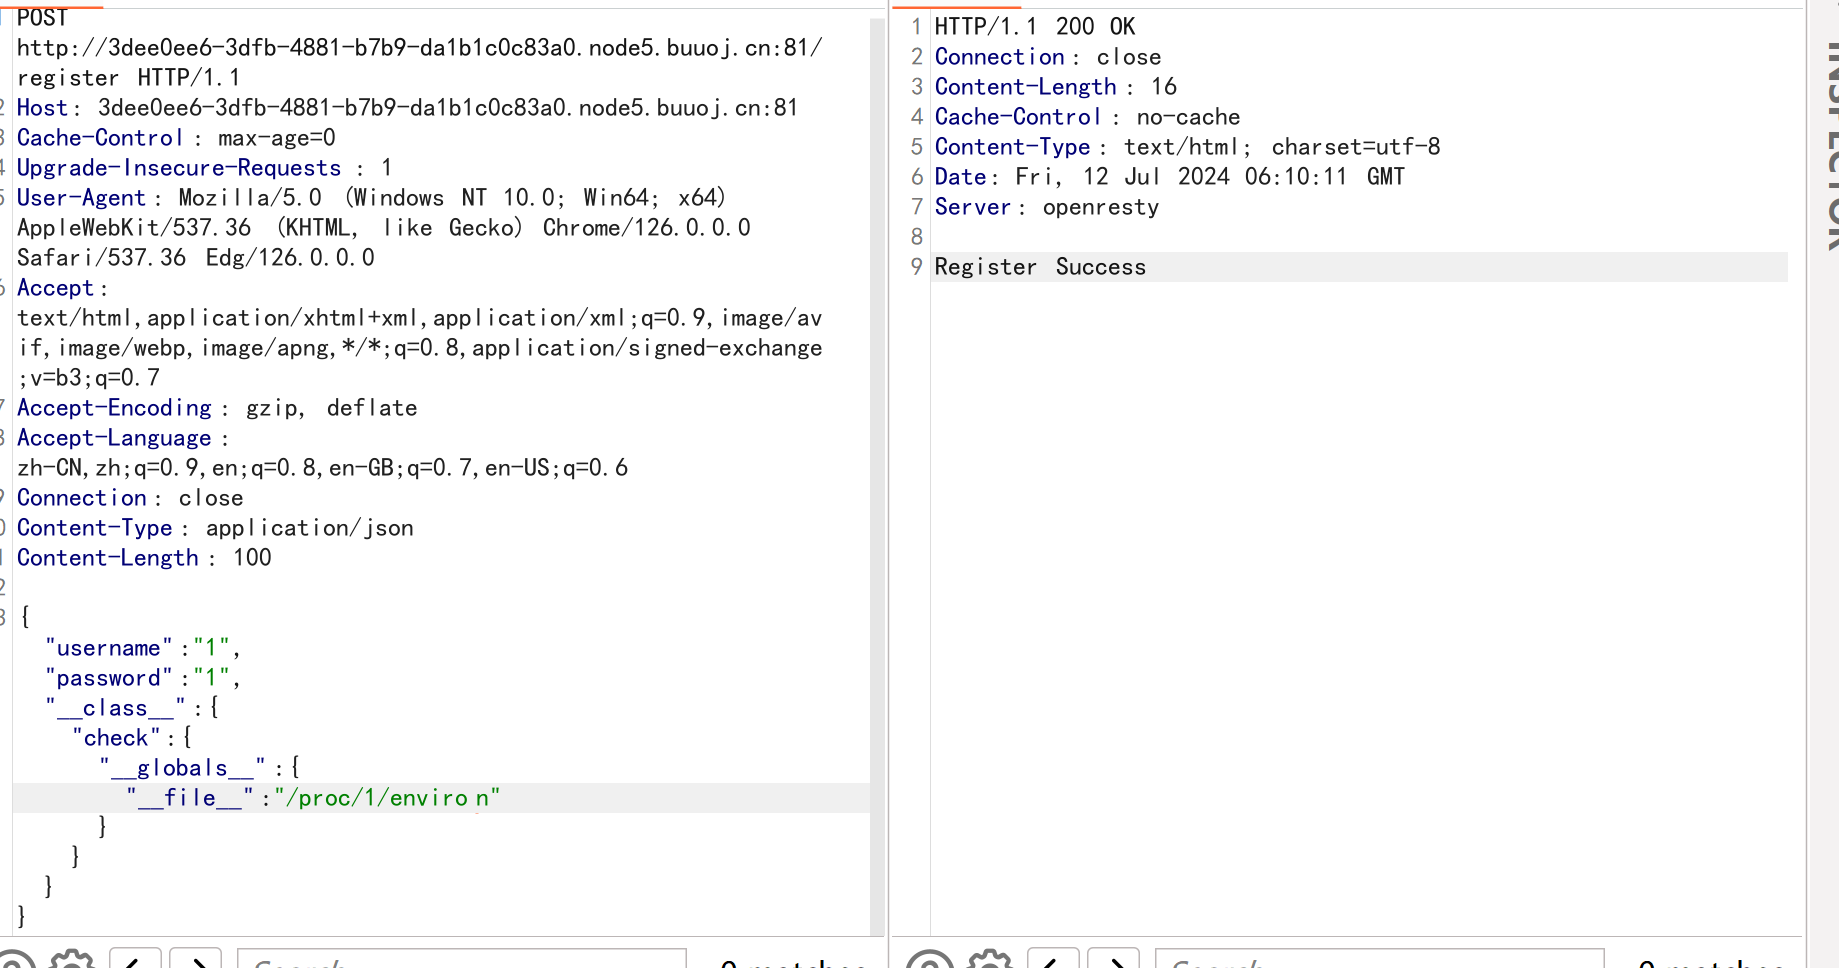Viewport: 1839px width, 968px height.
Task: Click the "check" JSON key
Action: pyautogui.click(x=116, y=738)
